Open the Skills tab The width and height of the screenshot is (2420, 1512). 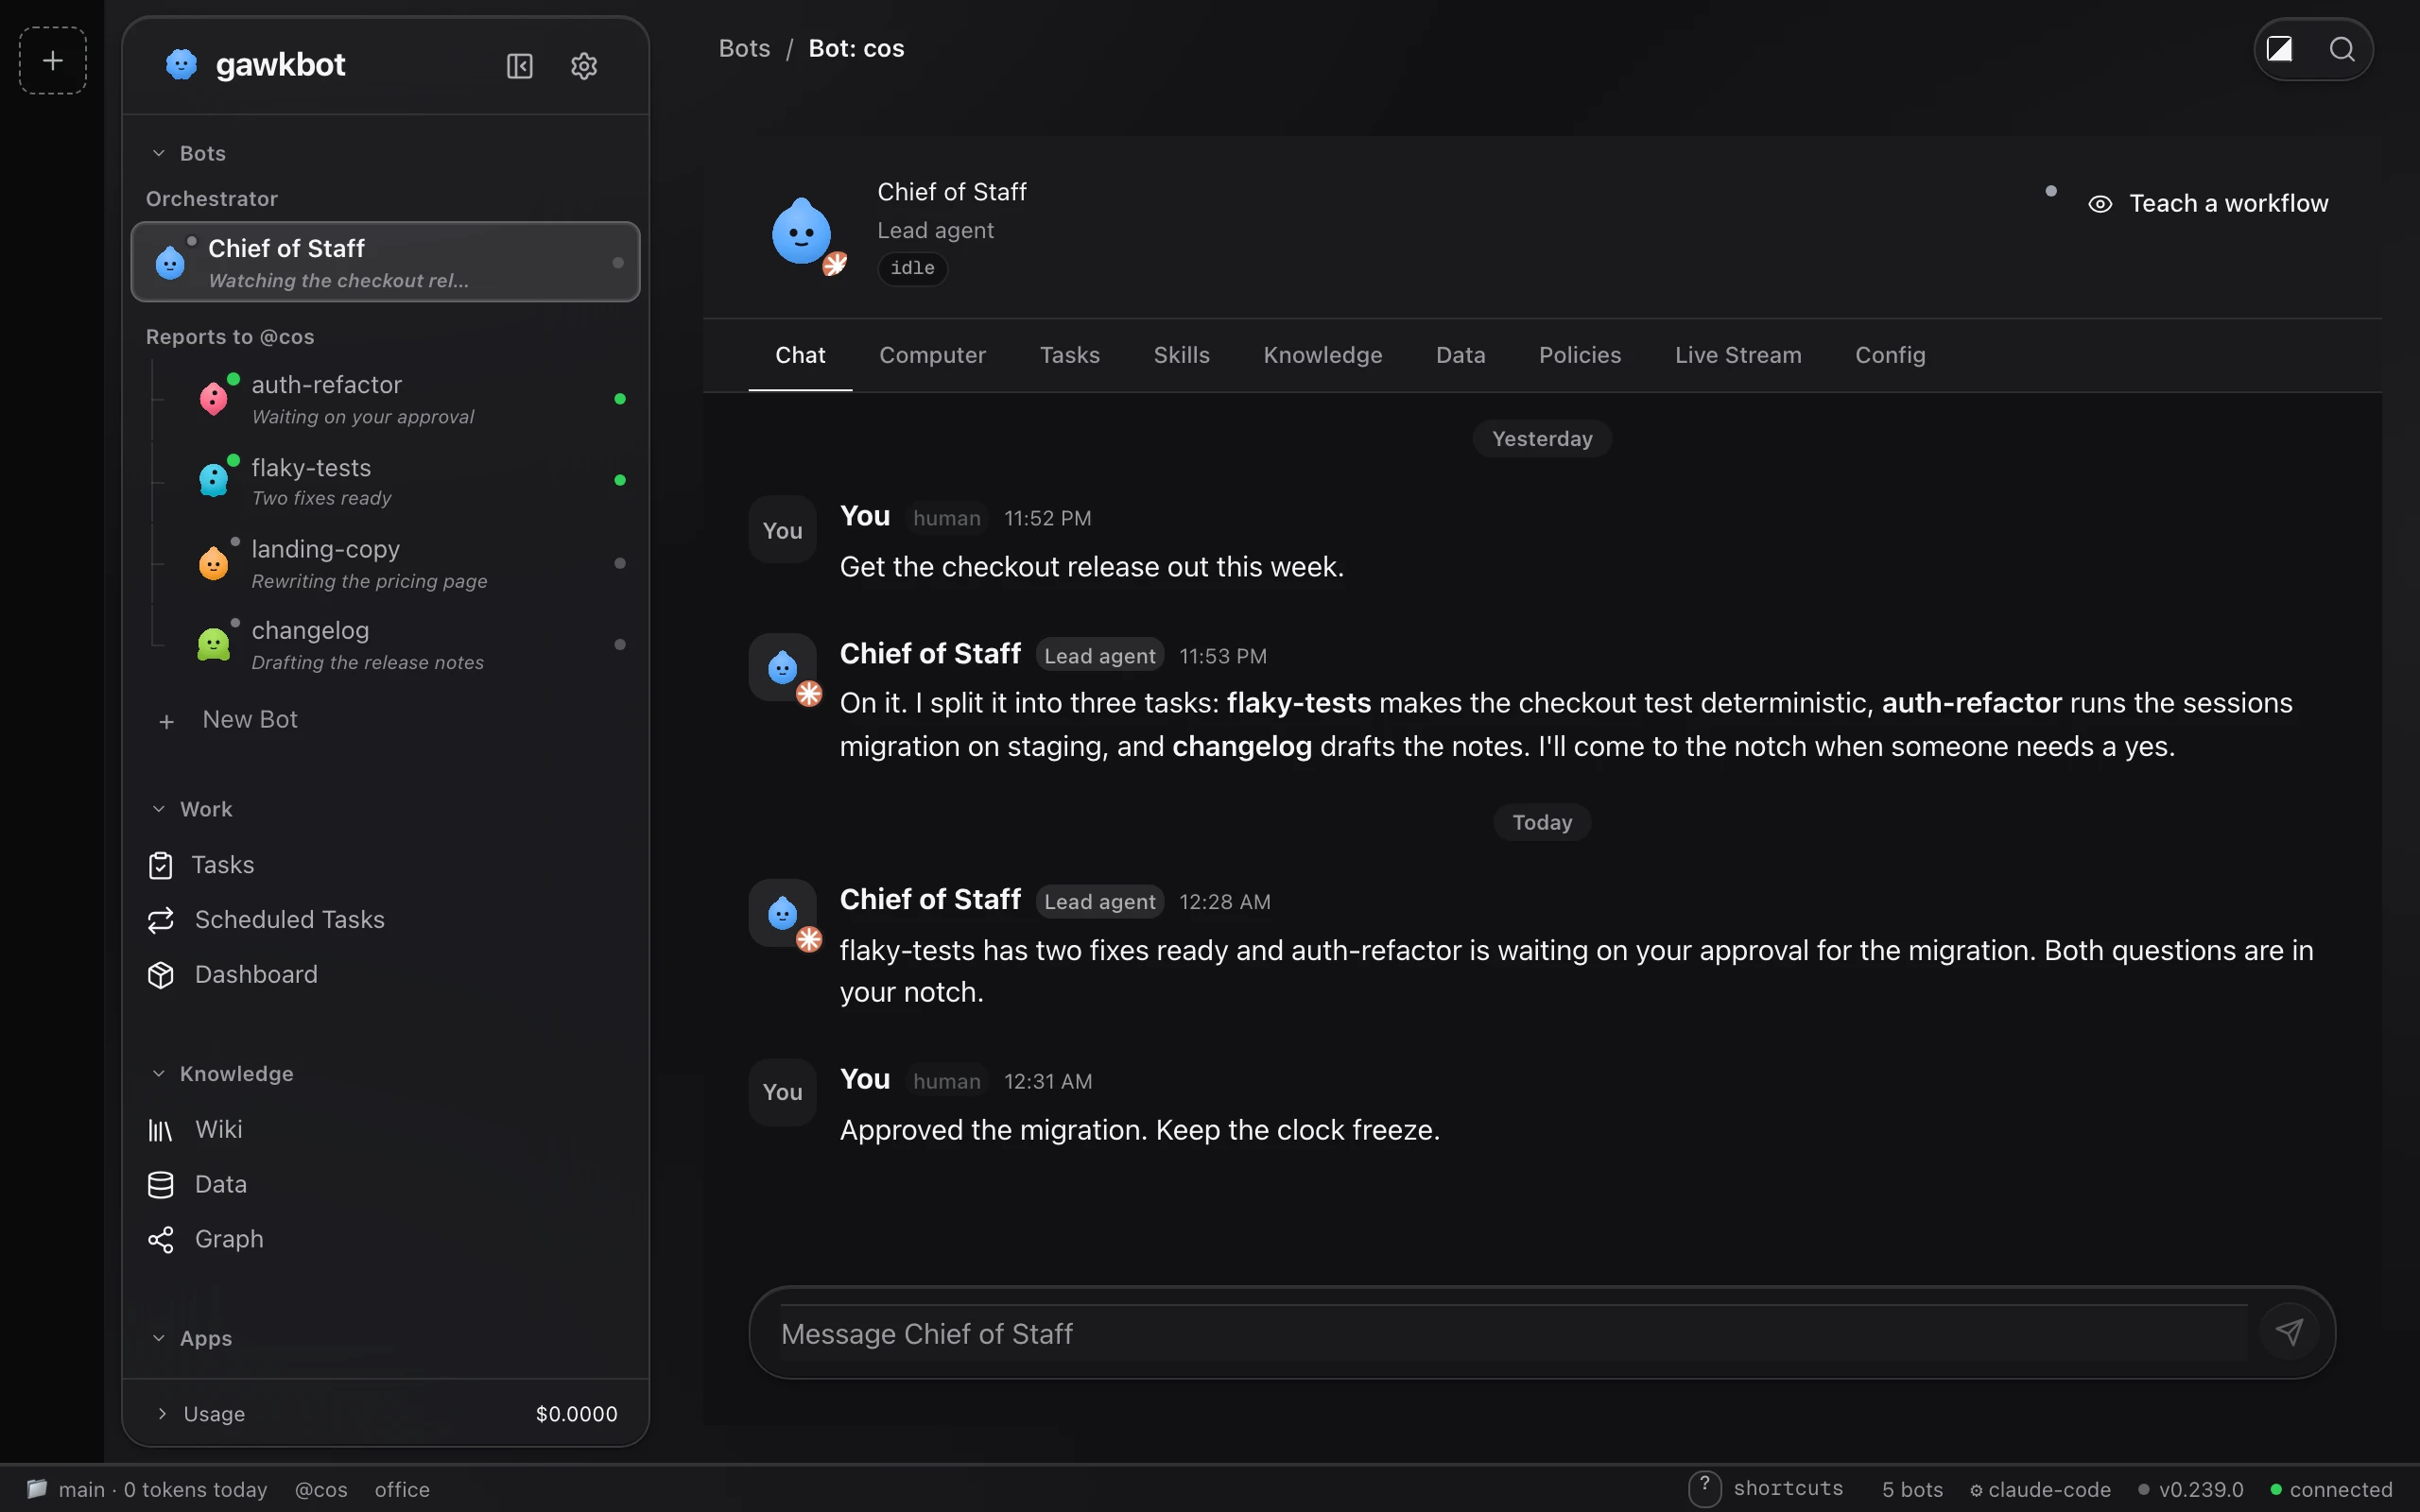click(1181, 355)
